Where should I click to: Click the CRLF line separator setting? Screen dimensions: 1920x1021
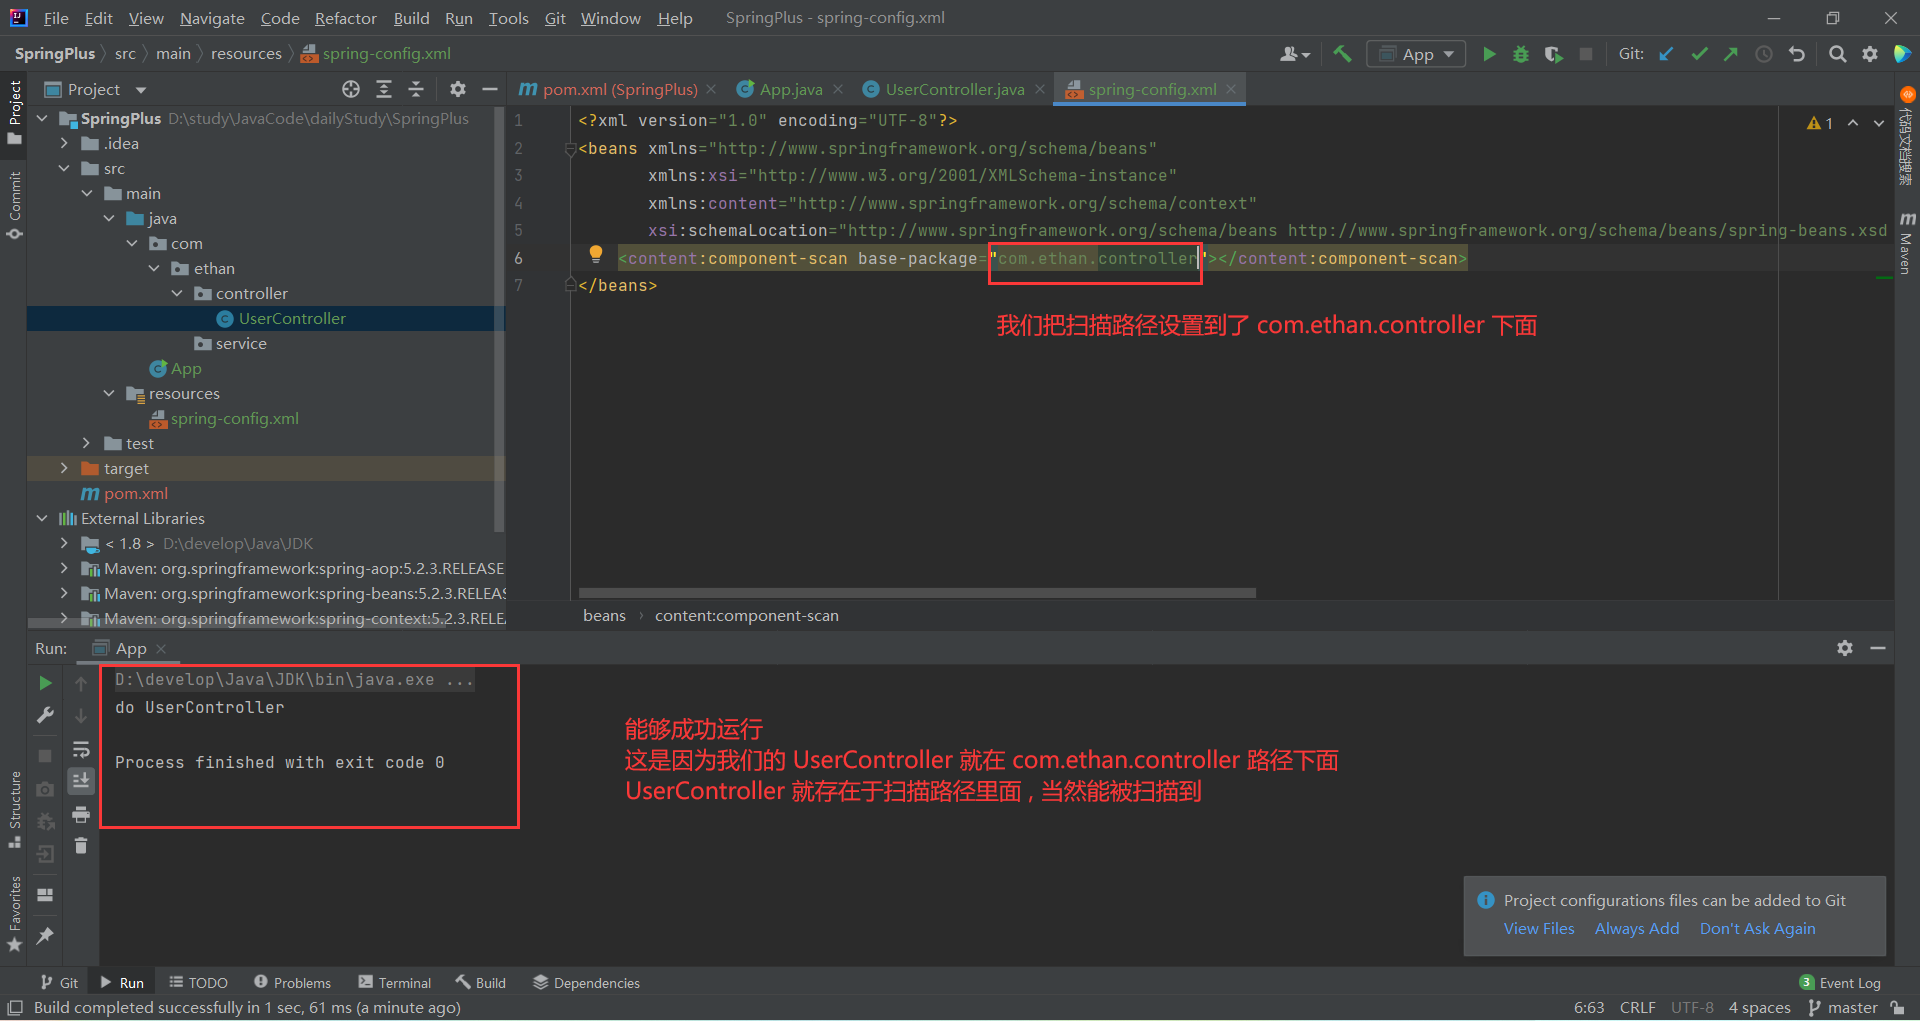click(x=1637, y=1007)
